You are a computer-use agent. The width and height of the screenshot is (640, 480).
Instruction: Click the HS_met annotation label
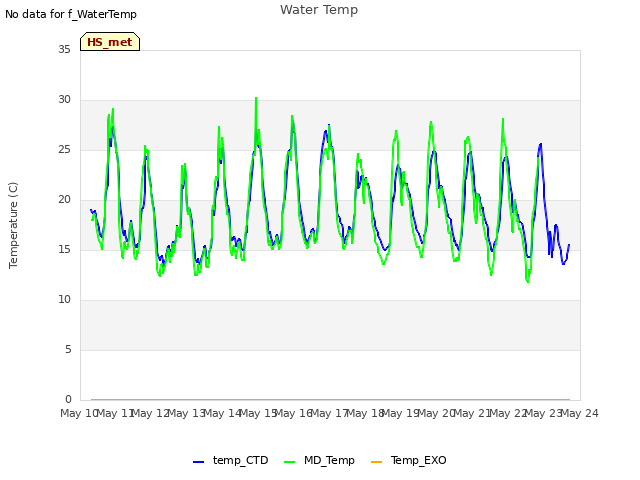pyautogui.click(x=110, y=42)
